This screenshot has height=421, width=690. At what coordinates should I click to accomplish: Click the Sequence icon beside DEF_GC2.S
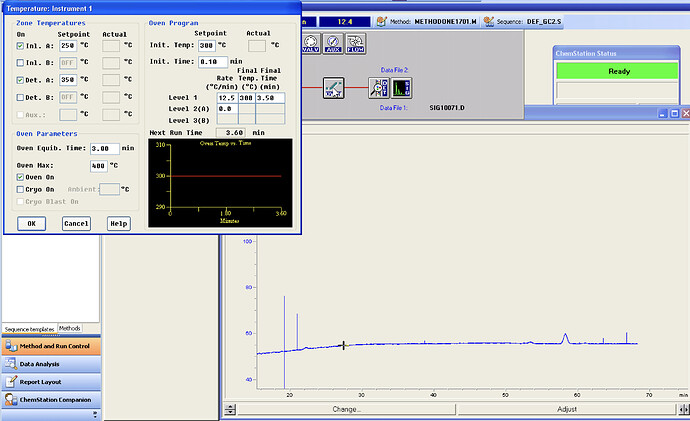point(488,21)
